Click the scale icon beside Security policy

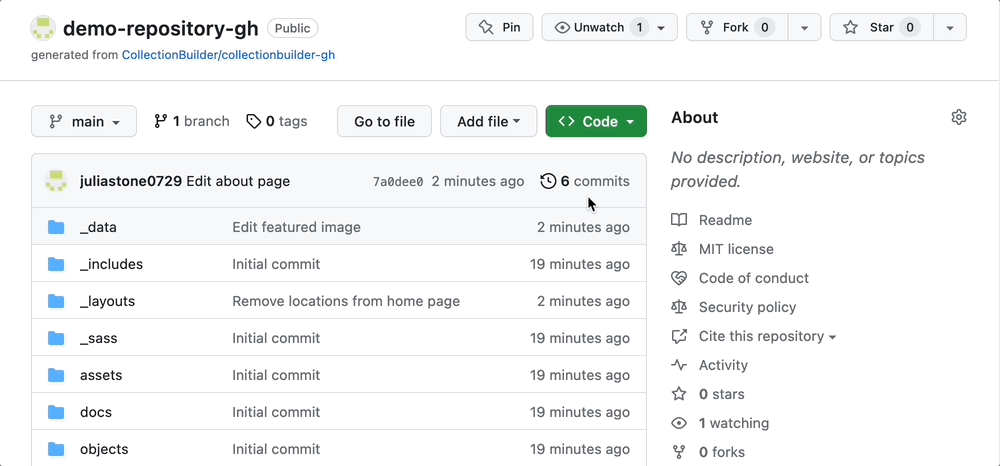point(679,307)
